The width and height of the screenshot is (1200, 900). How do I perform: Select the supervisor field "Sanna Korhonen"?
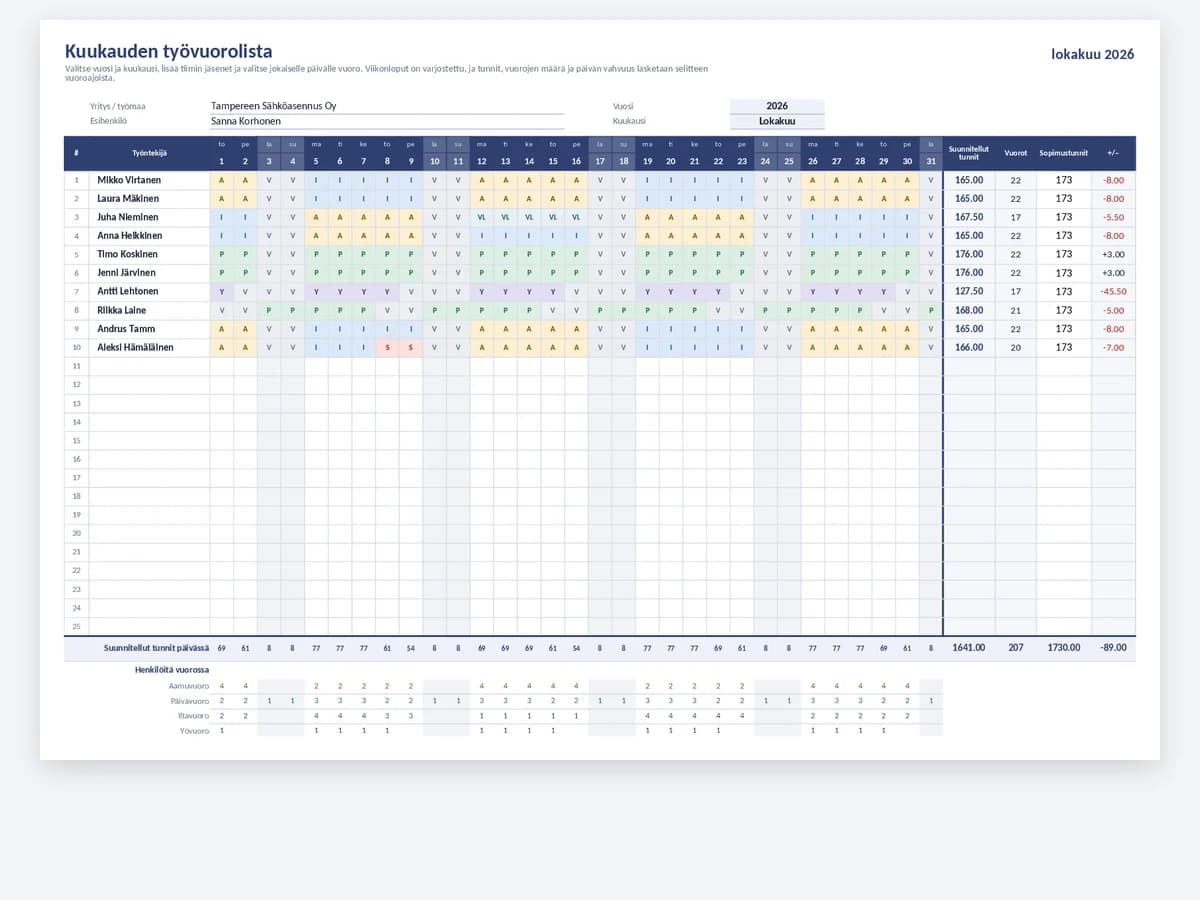[x=387, y=121]
